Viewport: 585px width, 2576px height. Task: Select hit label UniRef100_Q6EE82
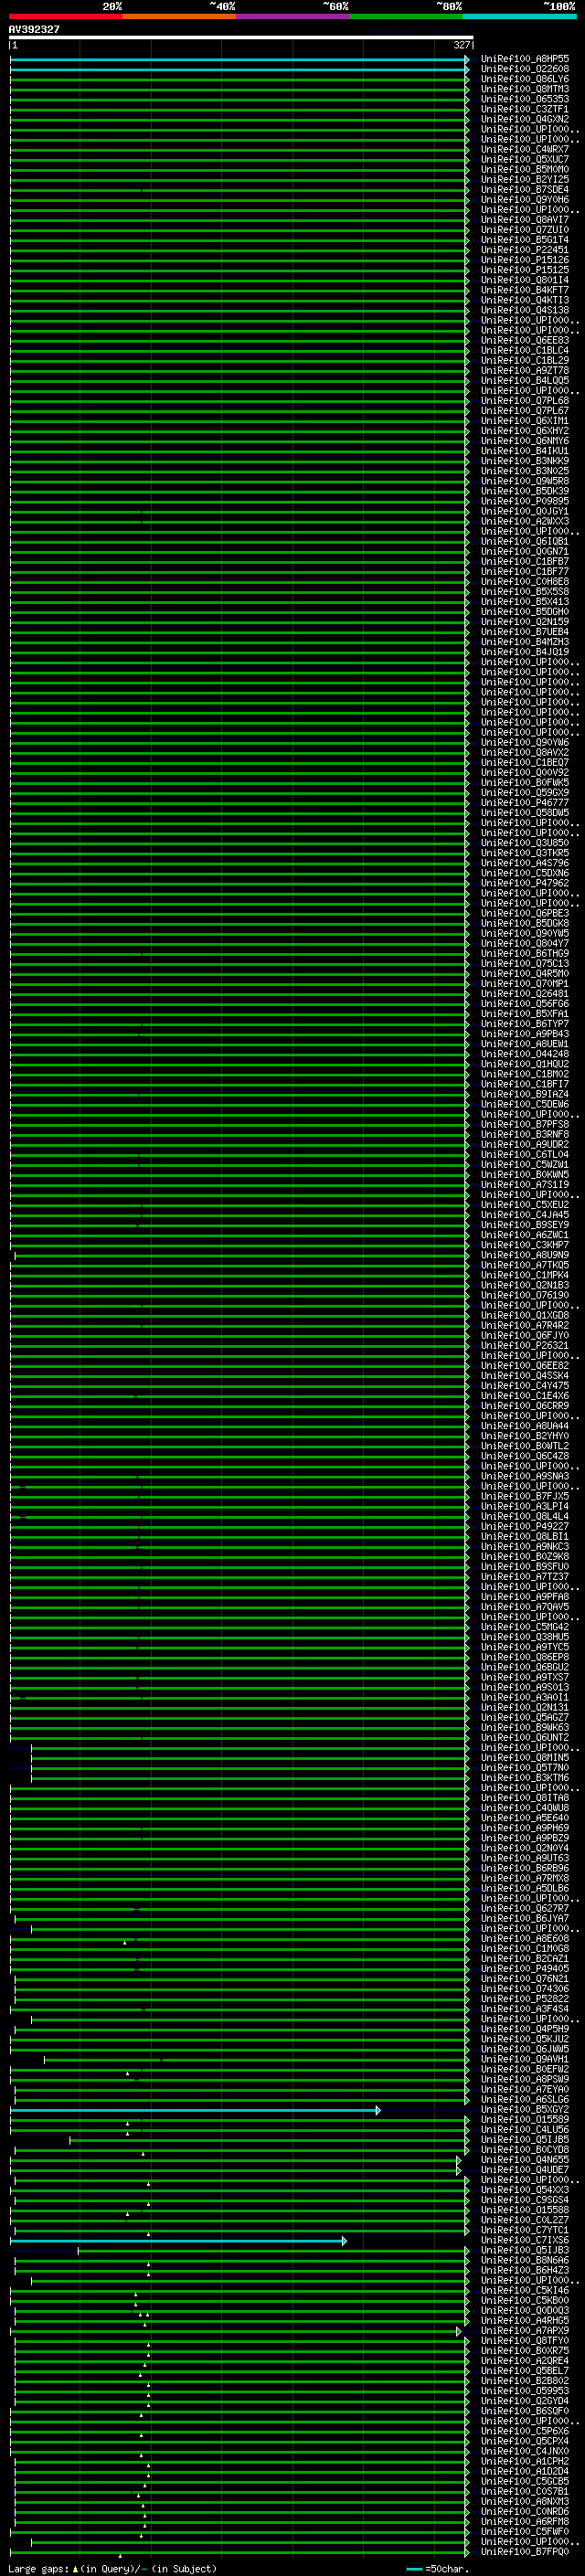pos(525,1365)
